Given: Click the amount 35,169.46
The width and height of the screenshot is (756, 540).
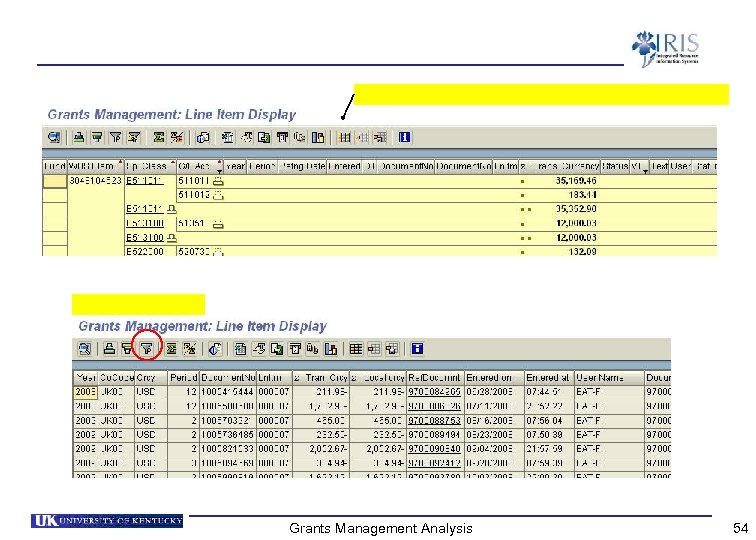Looking at the screenshot, I should pyautogui.click(x=576, y=181).
